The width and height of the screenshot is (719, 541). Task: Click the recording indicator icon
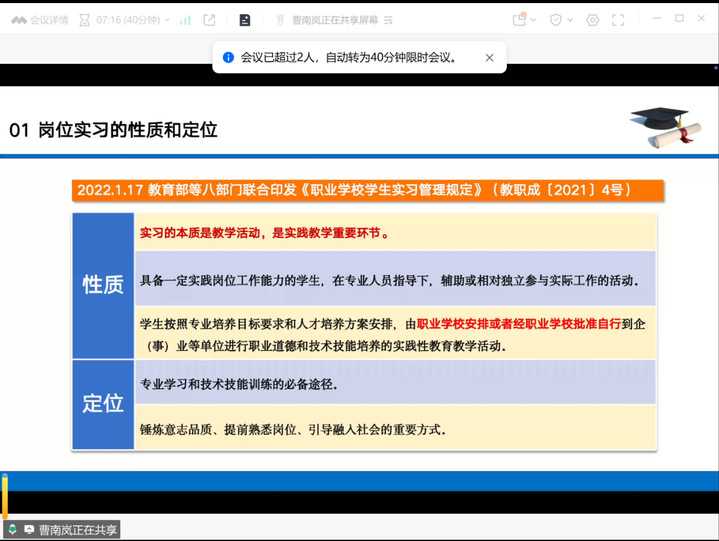[519, 19]
